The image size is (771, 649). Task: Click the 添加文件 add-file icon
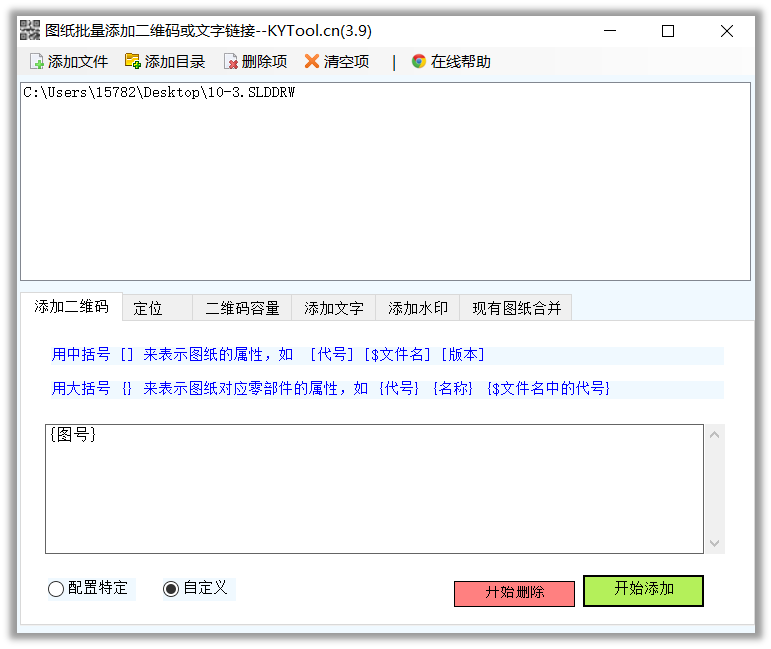[37, 61]
